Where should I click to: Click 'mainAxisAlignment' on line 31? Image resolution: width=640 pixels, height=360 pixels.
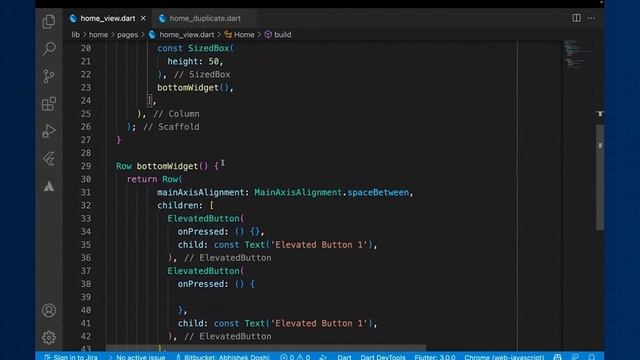pyautogui.click(x=200, y=192)
